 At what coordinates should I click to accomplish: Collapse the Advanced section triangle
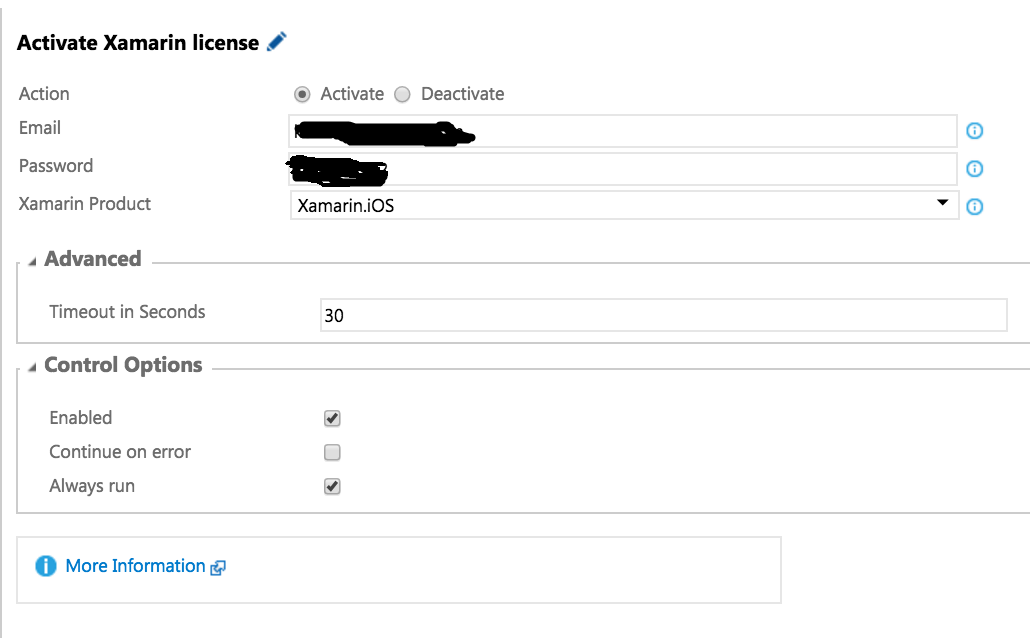pos(32,262)
